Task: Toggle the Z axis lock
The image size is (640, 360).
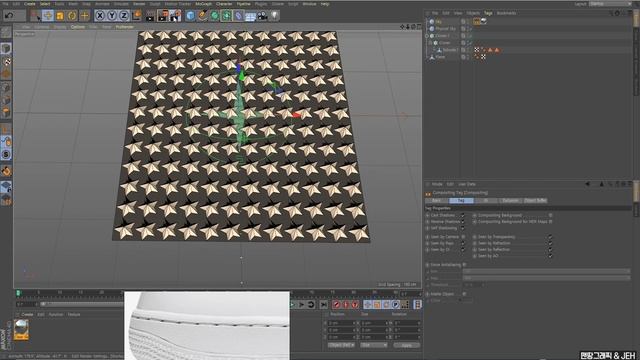Action: click(124, 16)
